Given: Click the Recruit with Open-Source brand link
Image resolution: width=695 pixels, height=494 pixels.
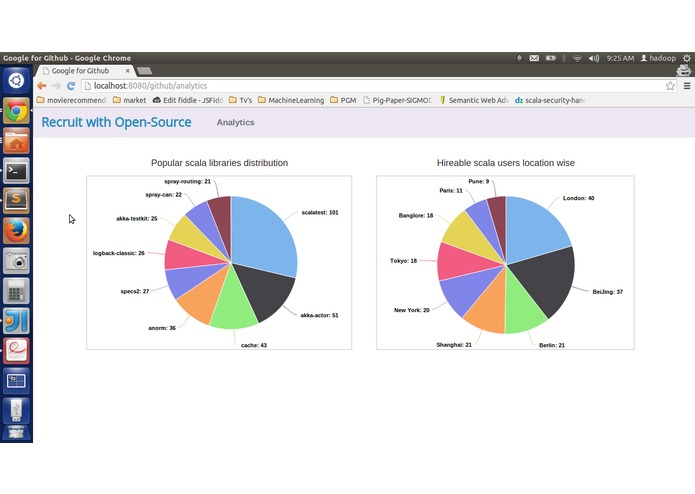Looking at the screenshot, I should [117, 122].
